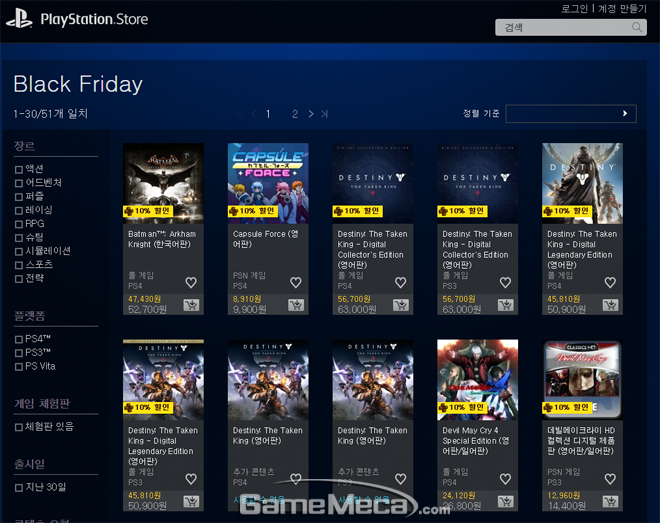The width and height of the screenshot is (660, 523).
Task: Check the 액션 genre filter
Action: click(x=19, y=169)
